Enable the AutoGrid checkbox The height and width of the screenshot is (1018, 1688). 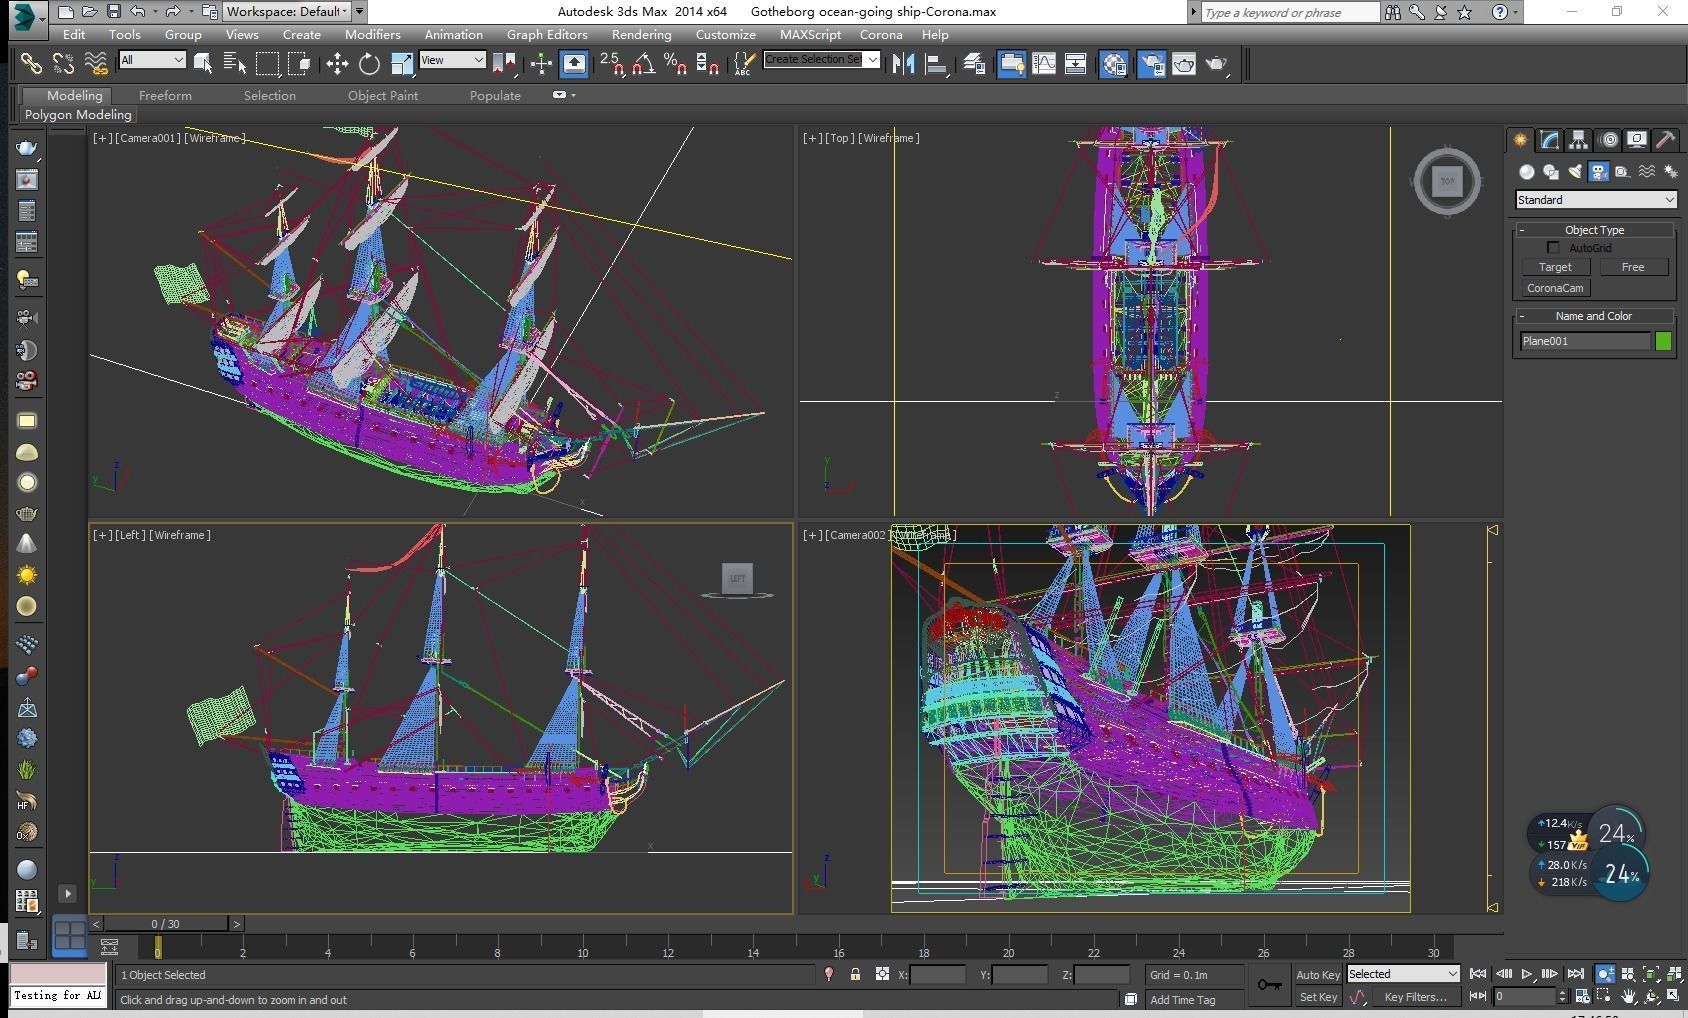pos(1553,248)
